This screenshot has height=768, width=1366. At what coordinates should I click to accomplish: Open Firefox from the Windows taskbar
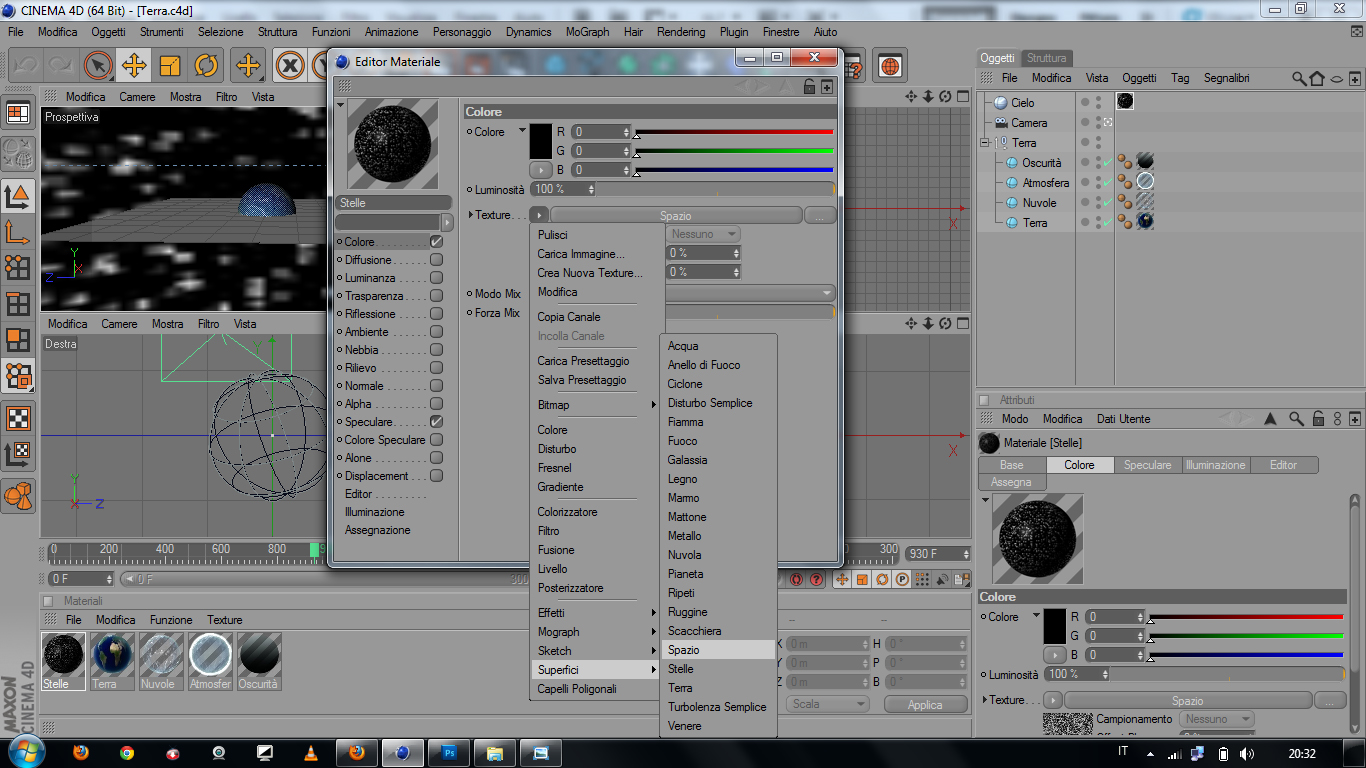pos(82,752)
